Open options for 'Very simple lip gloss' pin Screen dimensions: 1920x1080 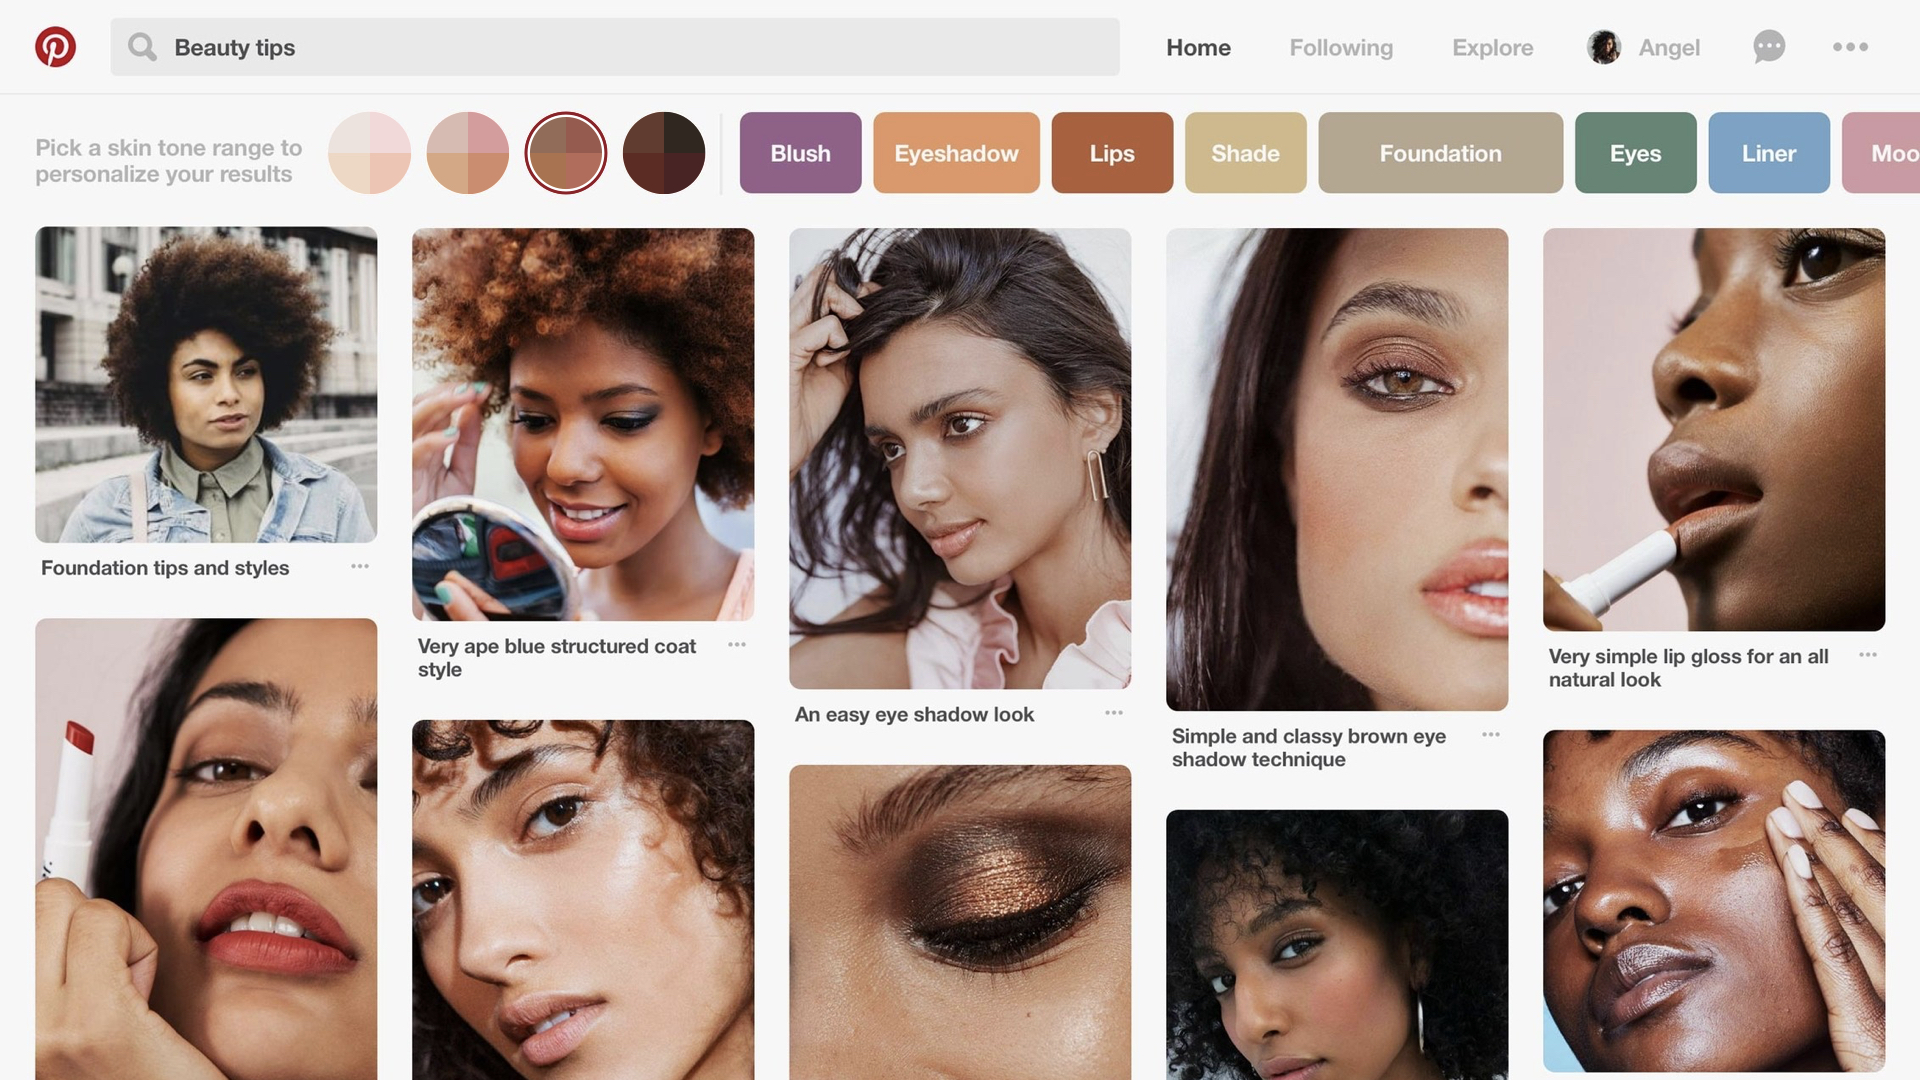[x=1868, y=654]
